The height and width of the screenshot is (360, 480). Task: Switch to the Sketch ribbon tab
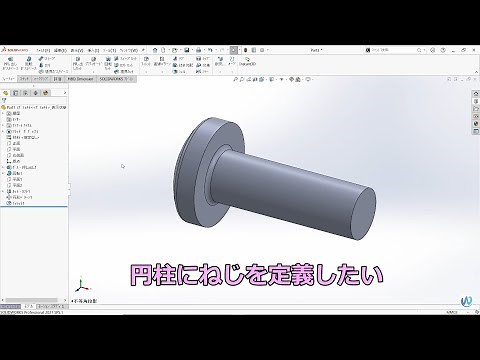pyautogui.click(x=24, y=79)
